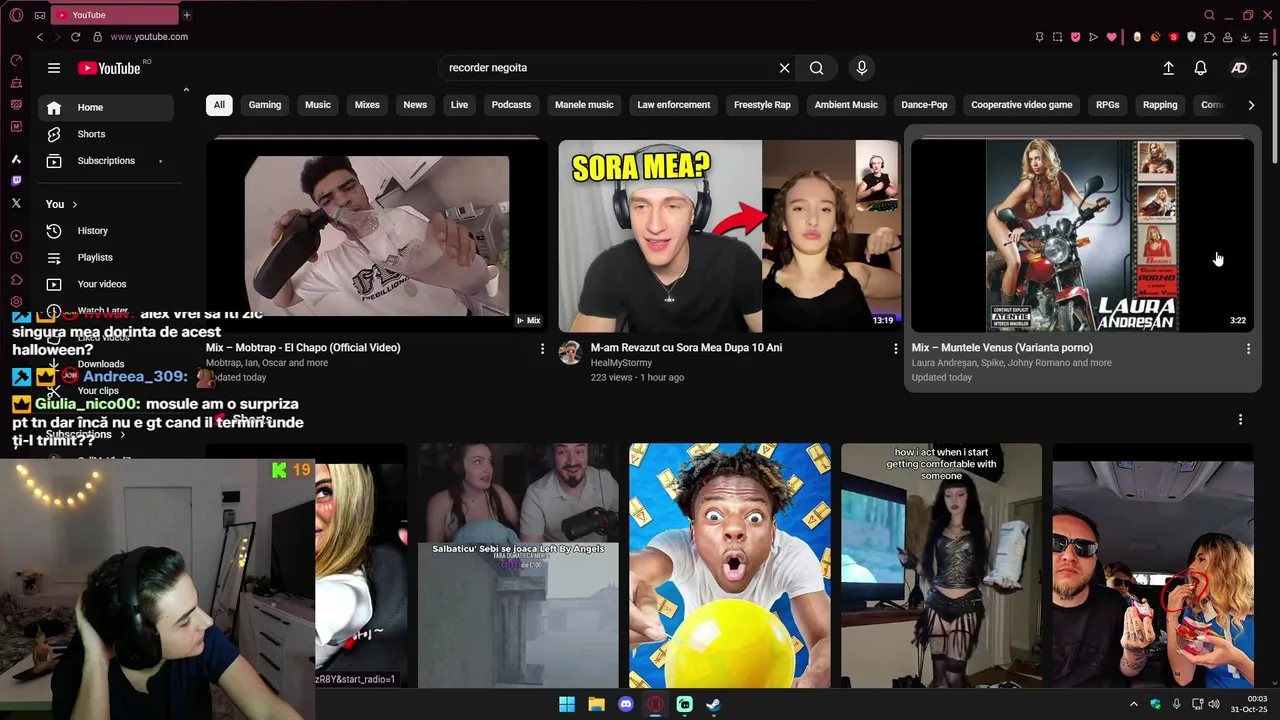Select the Podcasts filter chip
The image size is (1280, 720).
511,105
